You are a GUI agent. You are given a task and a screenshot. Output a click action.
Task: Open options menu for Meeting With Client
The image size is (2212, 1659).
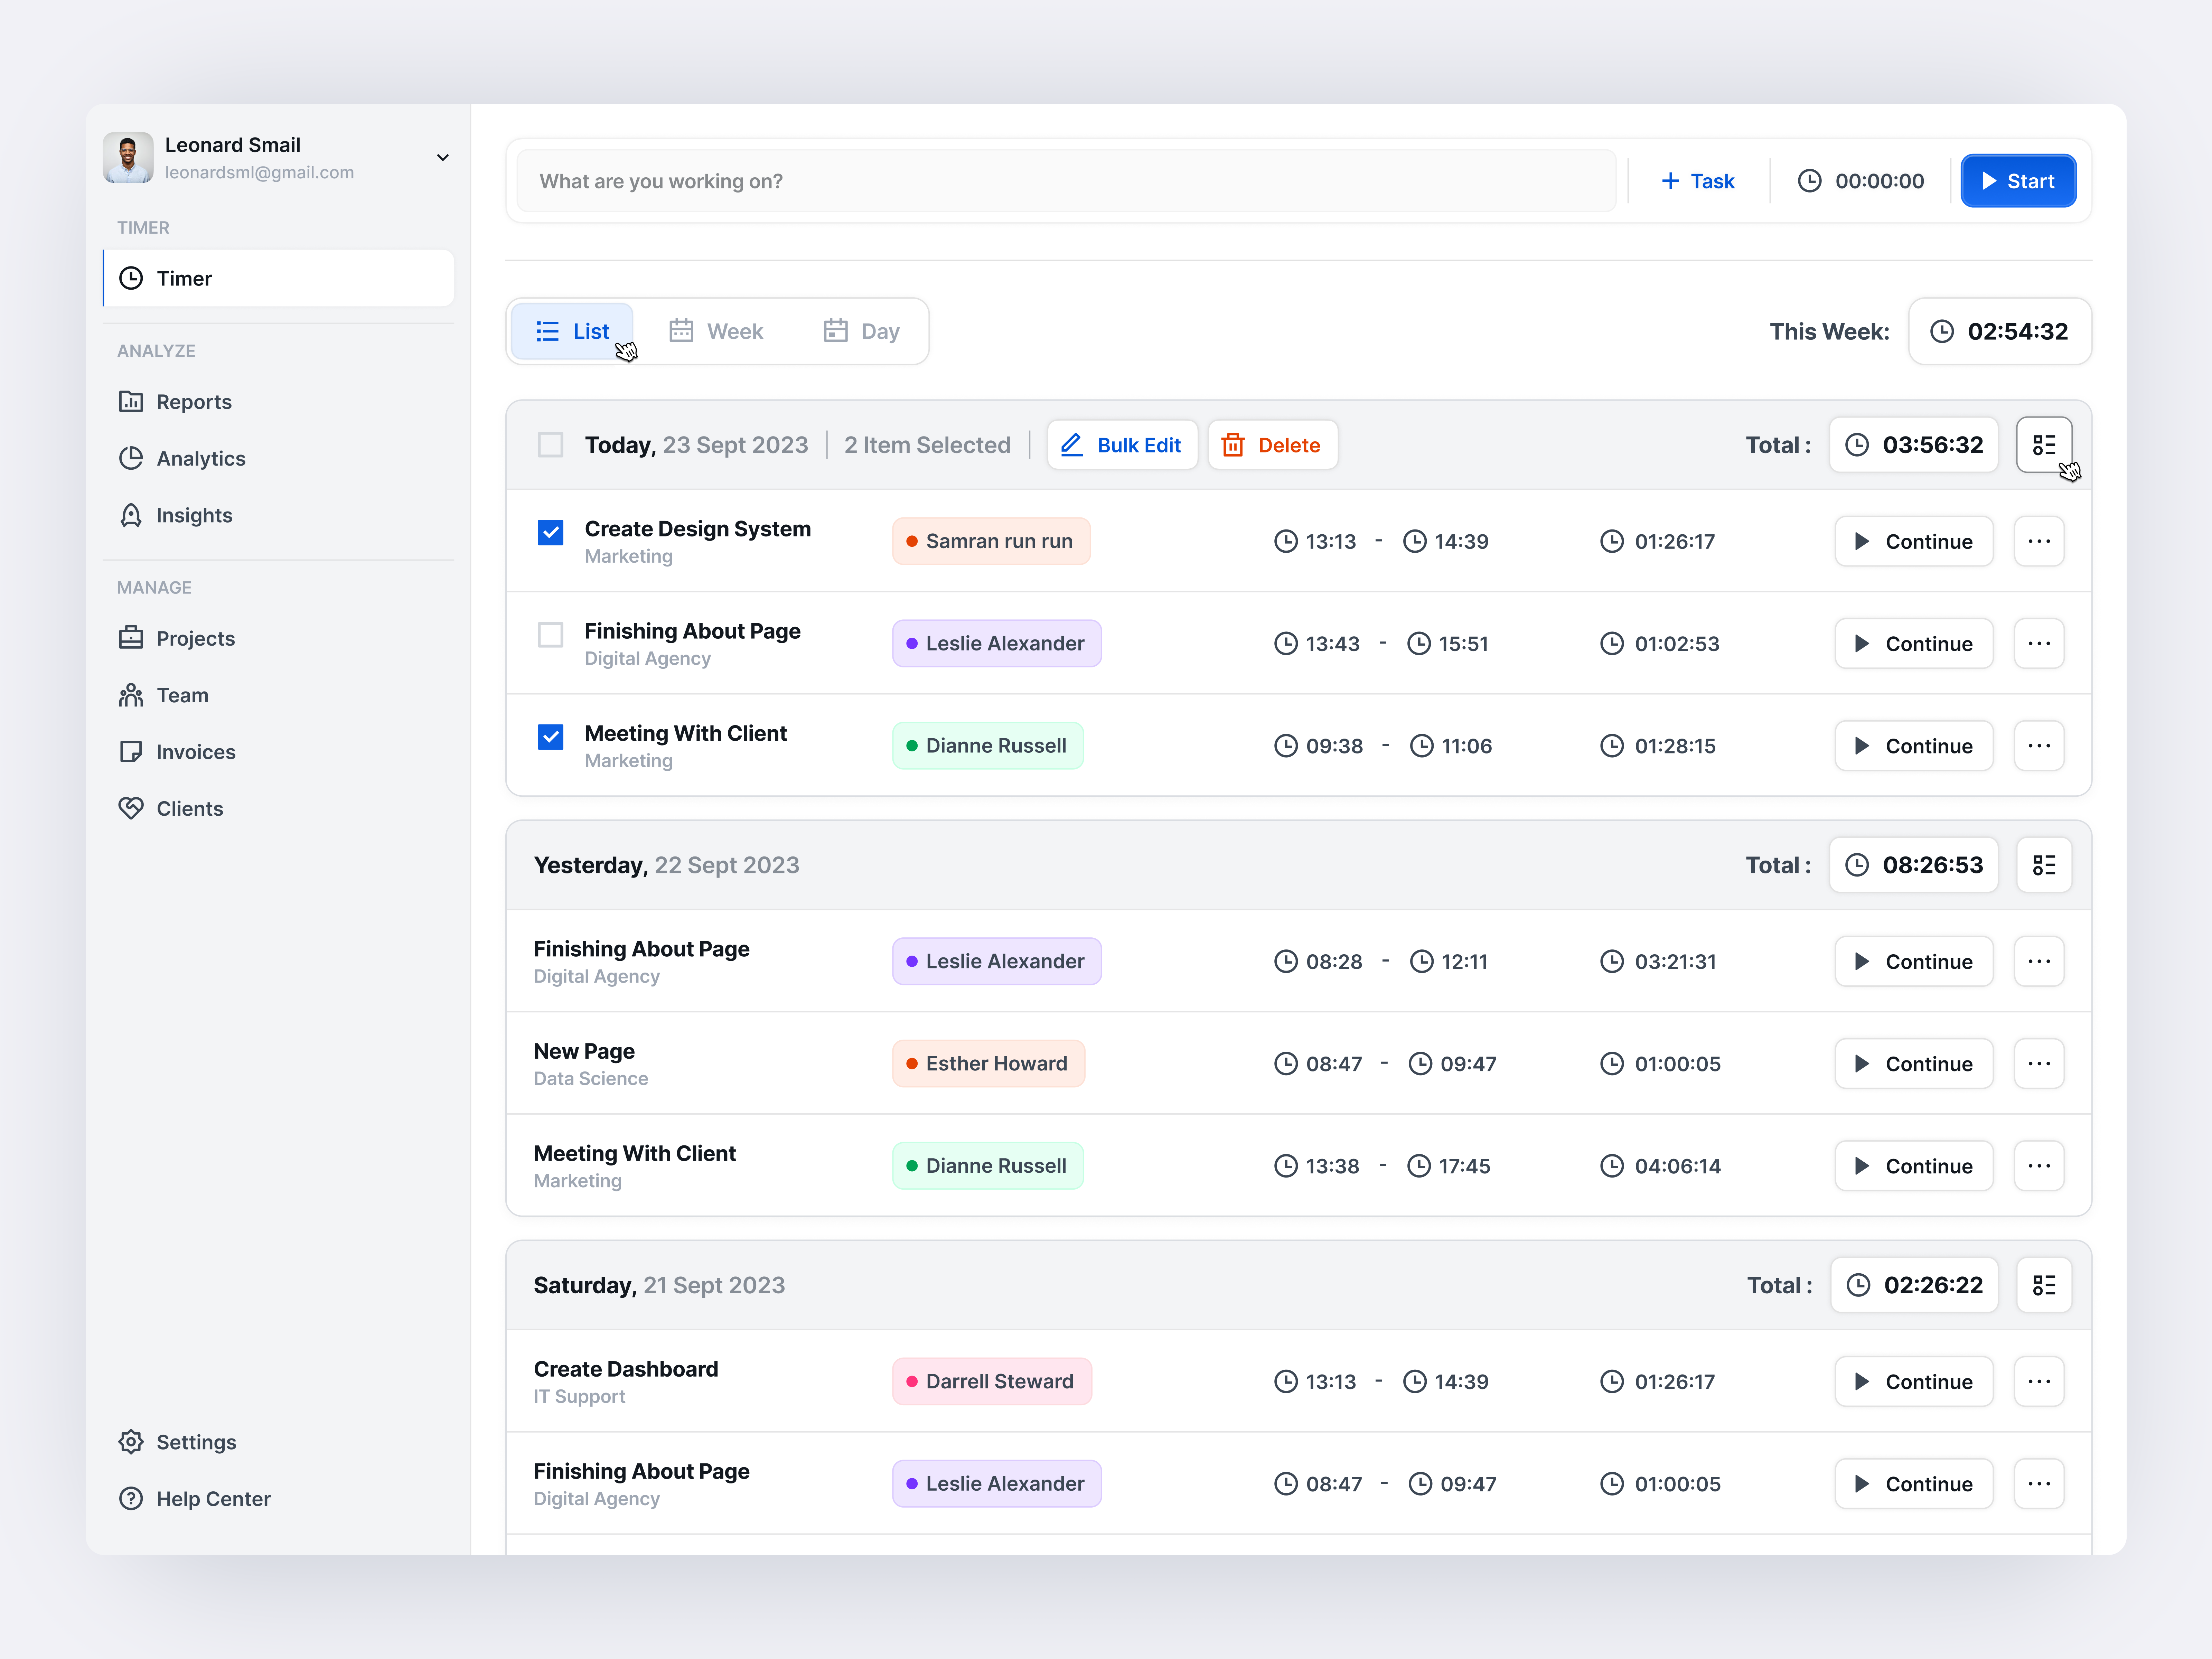[2040, 745]
